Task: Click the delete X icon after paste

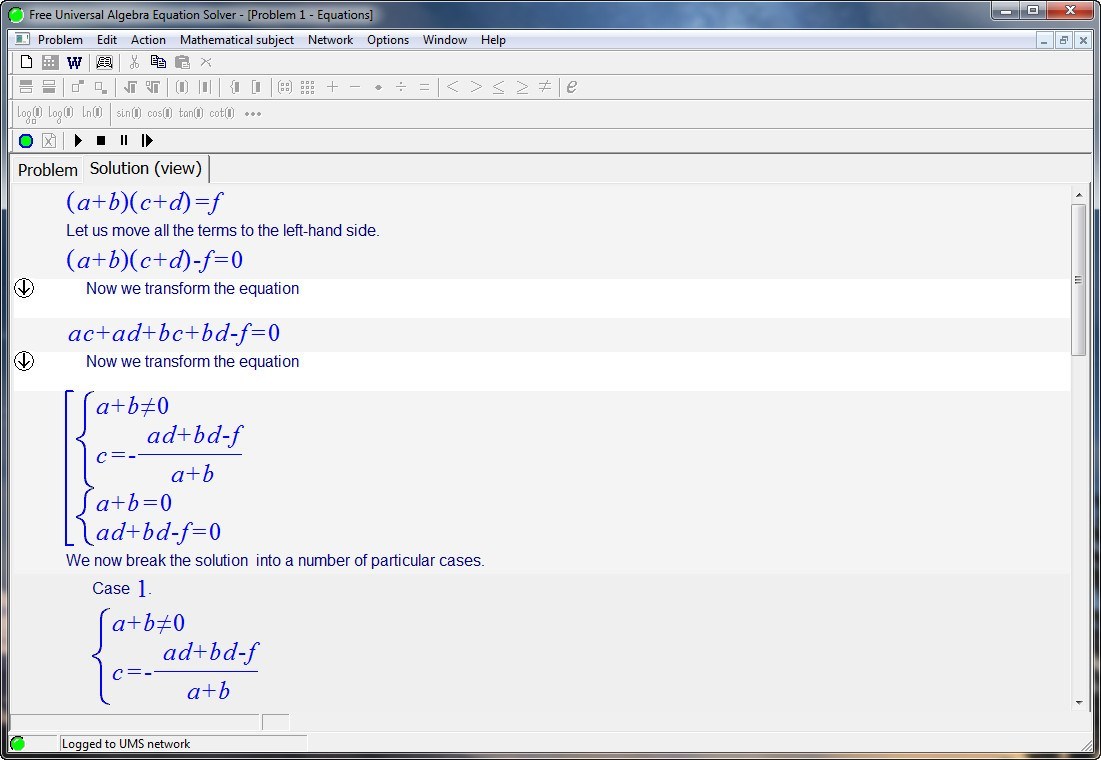Action: (206, 63)
